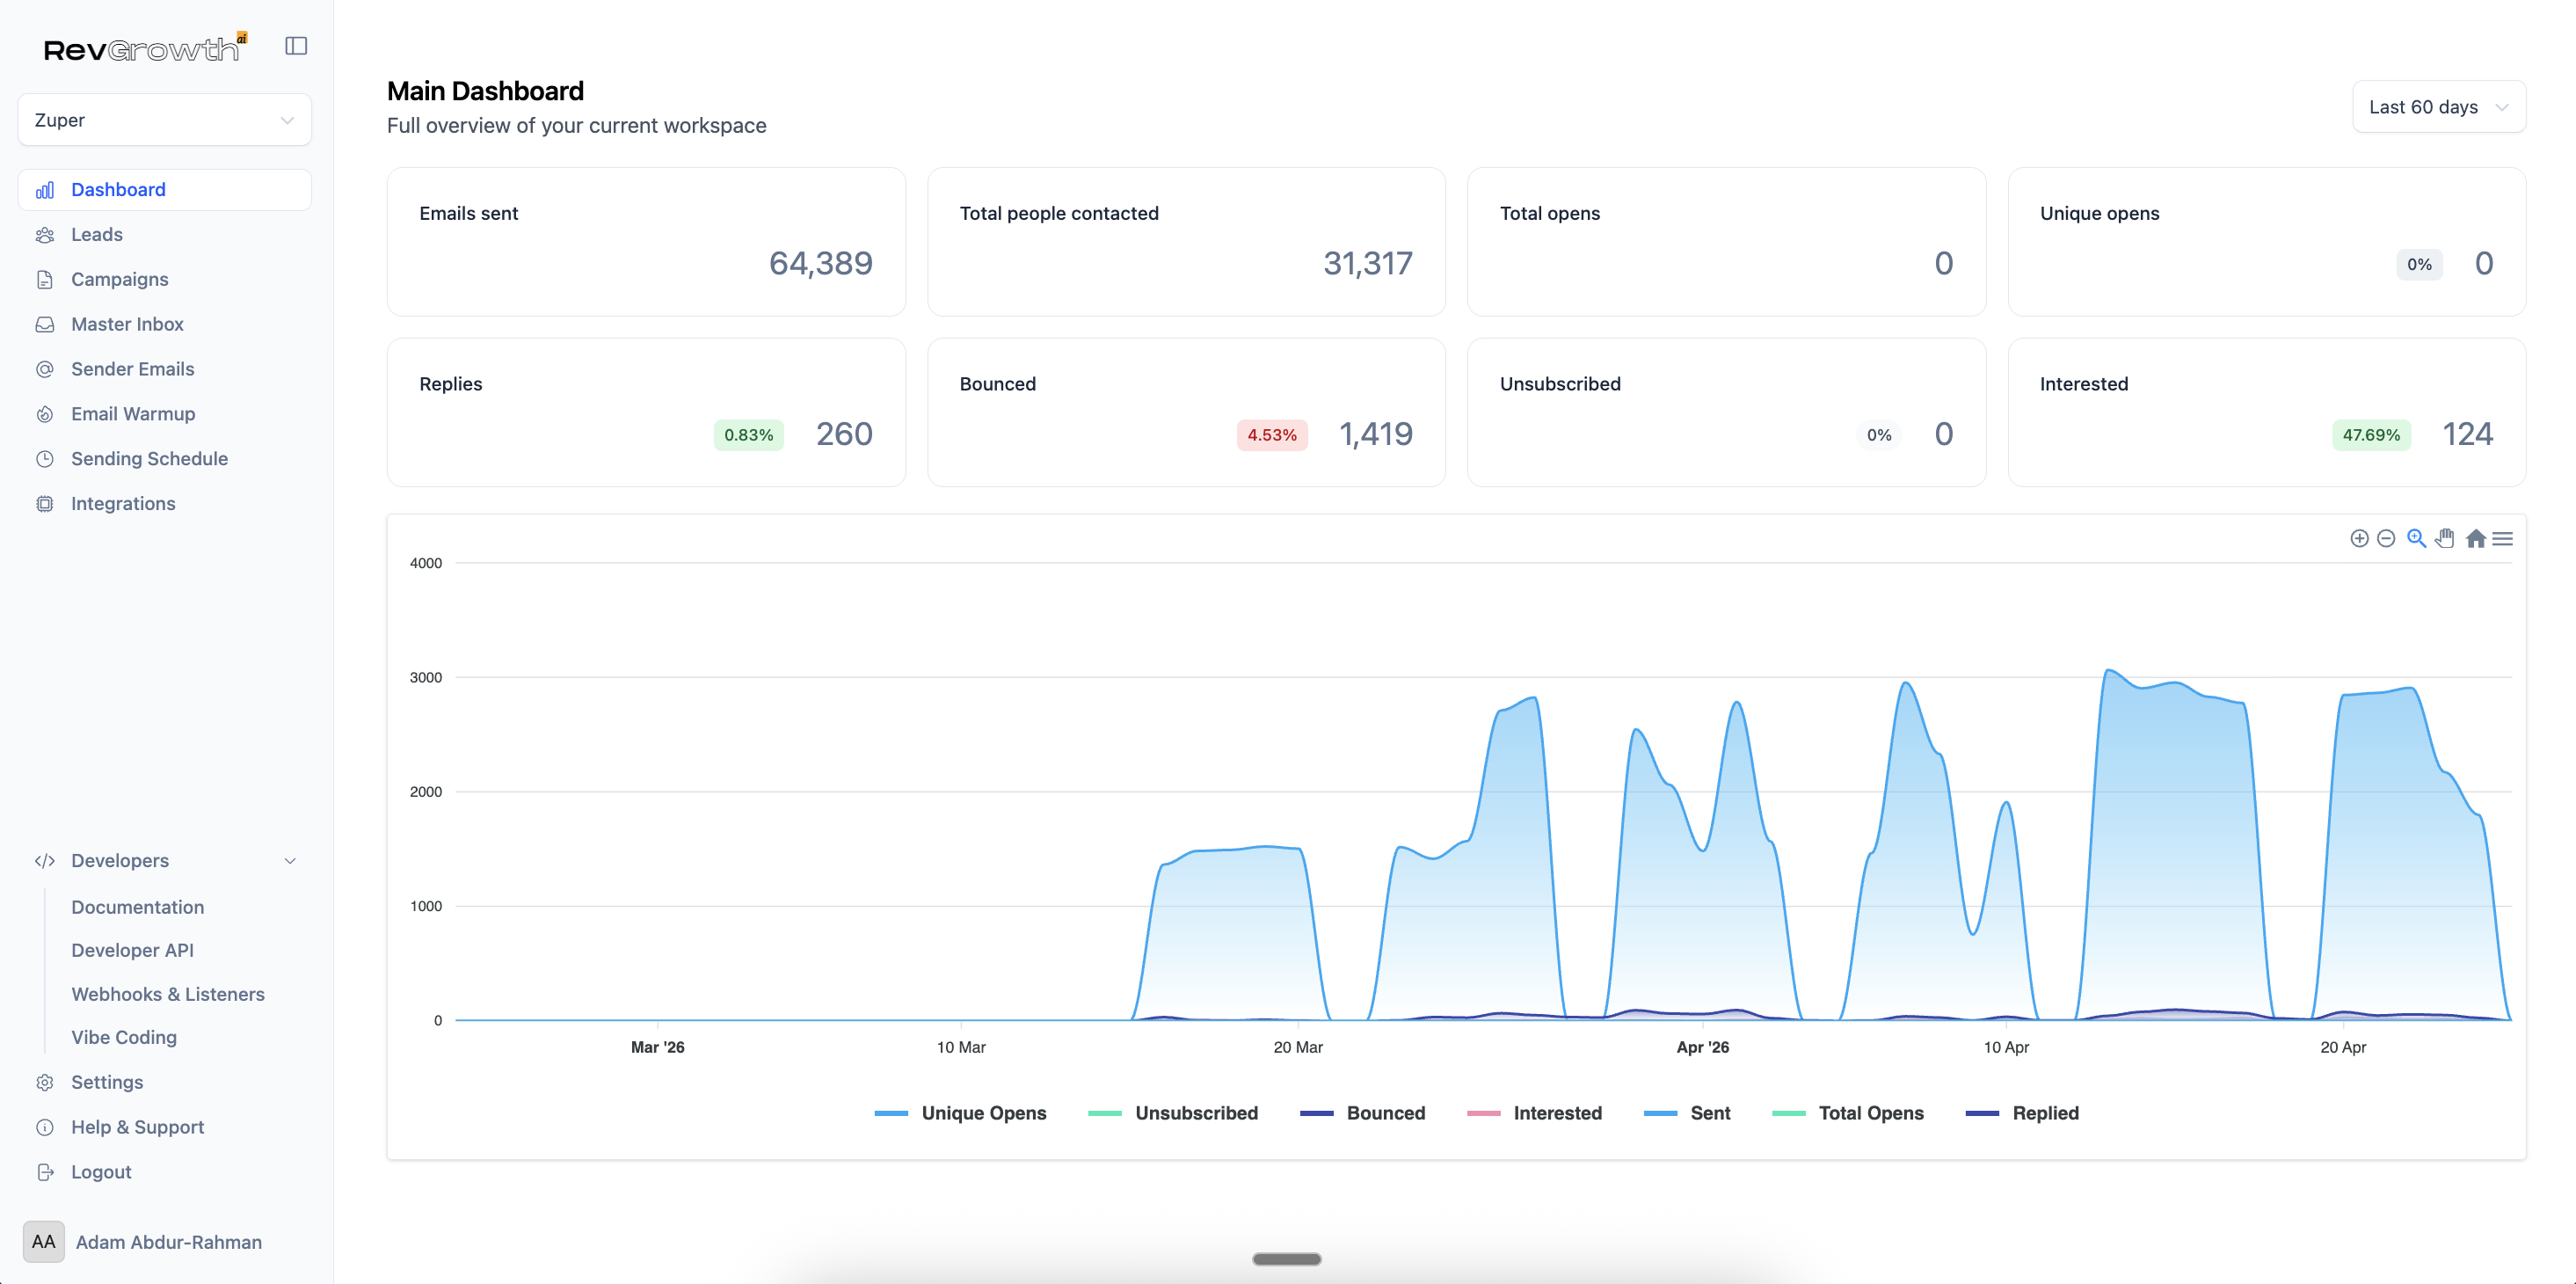Click the Interested count 124

pos(2468,434)
